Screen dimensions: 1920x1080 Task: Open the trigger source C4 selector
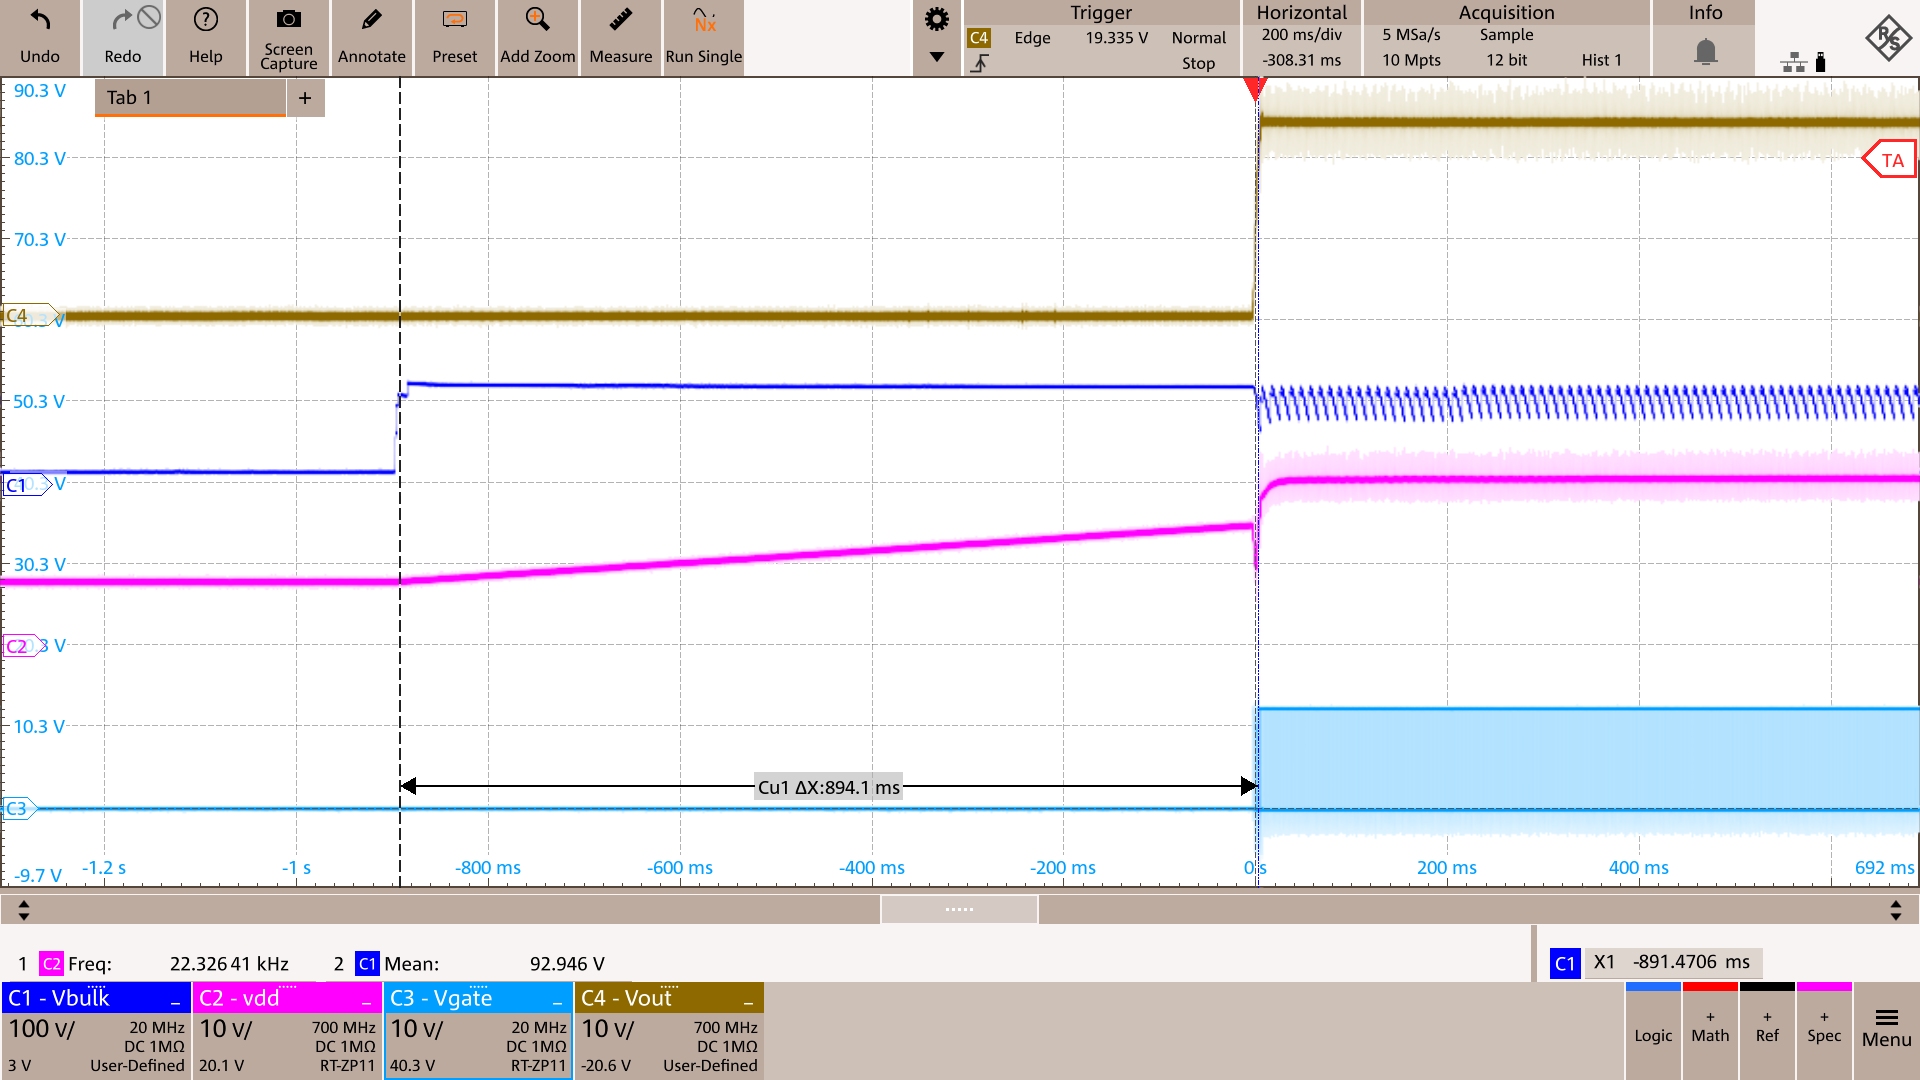click(981, 37)
